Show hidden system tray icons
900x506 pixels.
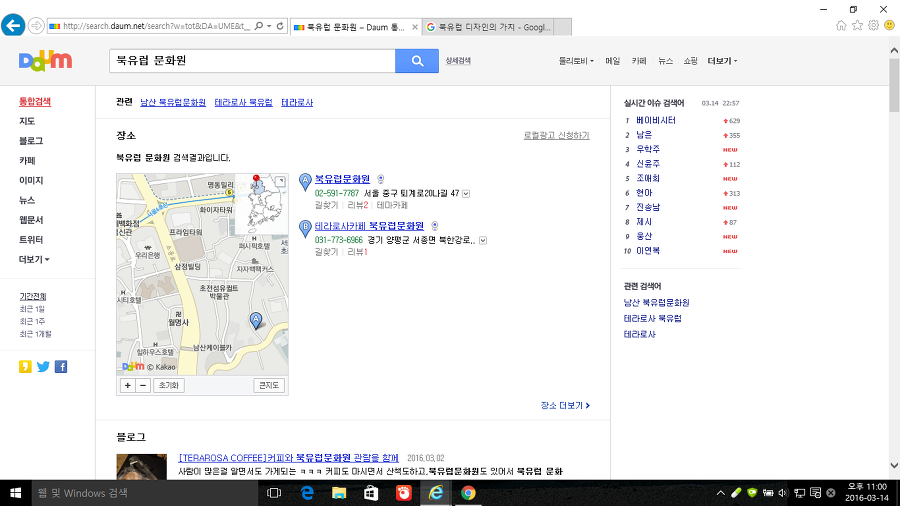pyautogui.click(x=720, y=493)
